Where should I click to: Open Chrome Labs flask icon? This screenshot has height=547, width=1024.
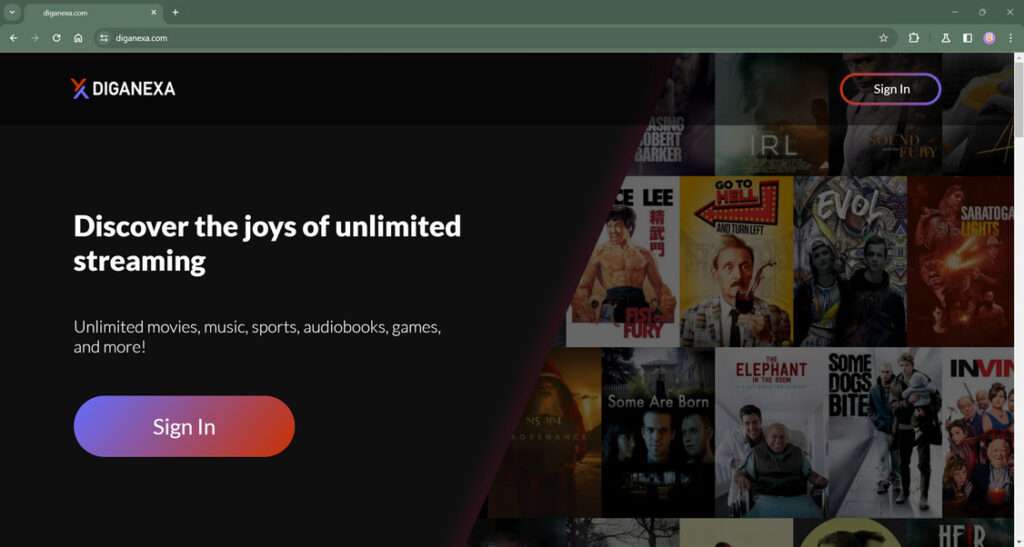click(x=945, y=38)
